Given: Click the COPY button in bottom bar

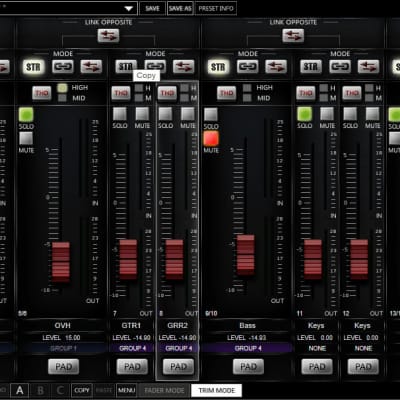Looking at the screenshot, I should (x=82, y=390).
